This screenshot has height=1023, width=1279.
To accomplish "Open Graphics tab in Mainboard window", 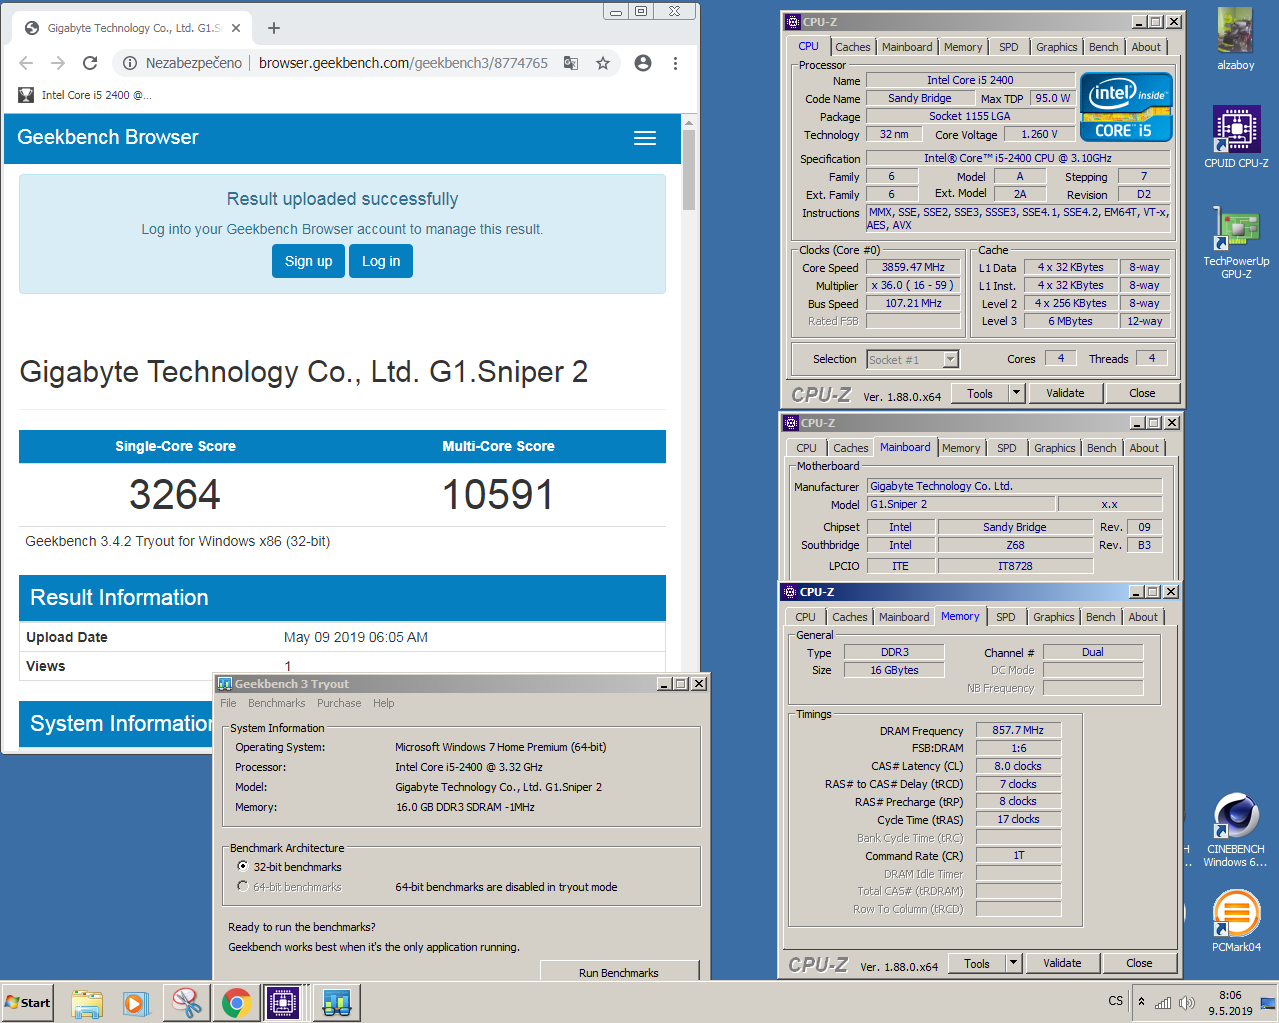I will [x=1054, y=448].
